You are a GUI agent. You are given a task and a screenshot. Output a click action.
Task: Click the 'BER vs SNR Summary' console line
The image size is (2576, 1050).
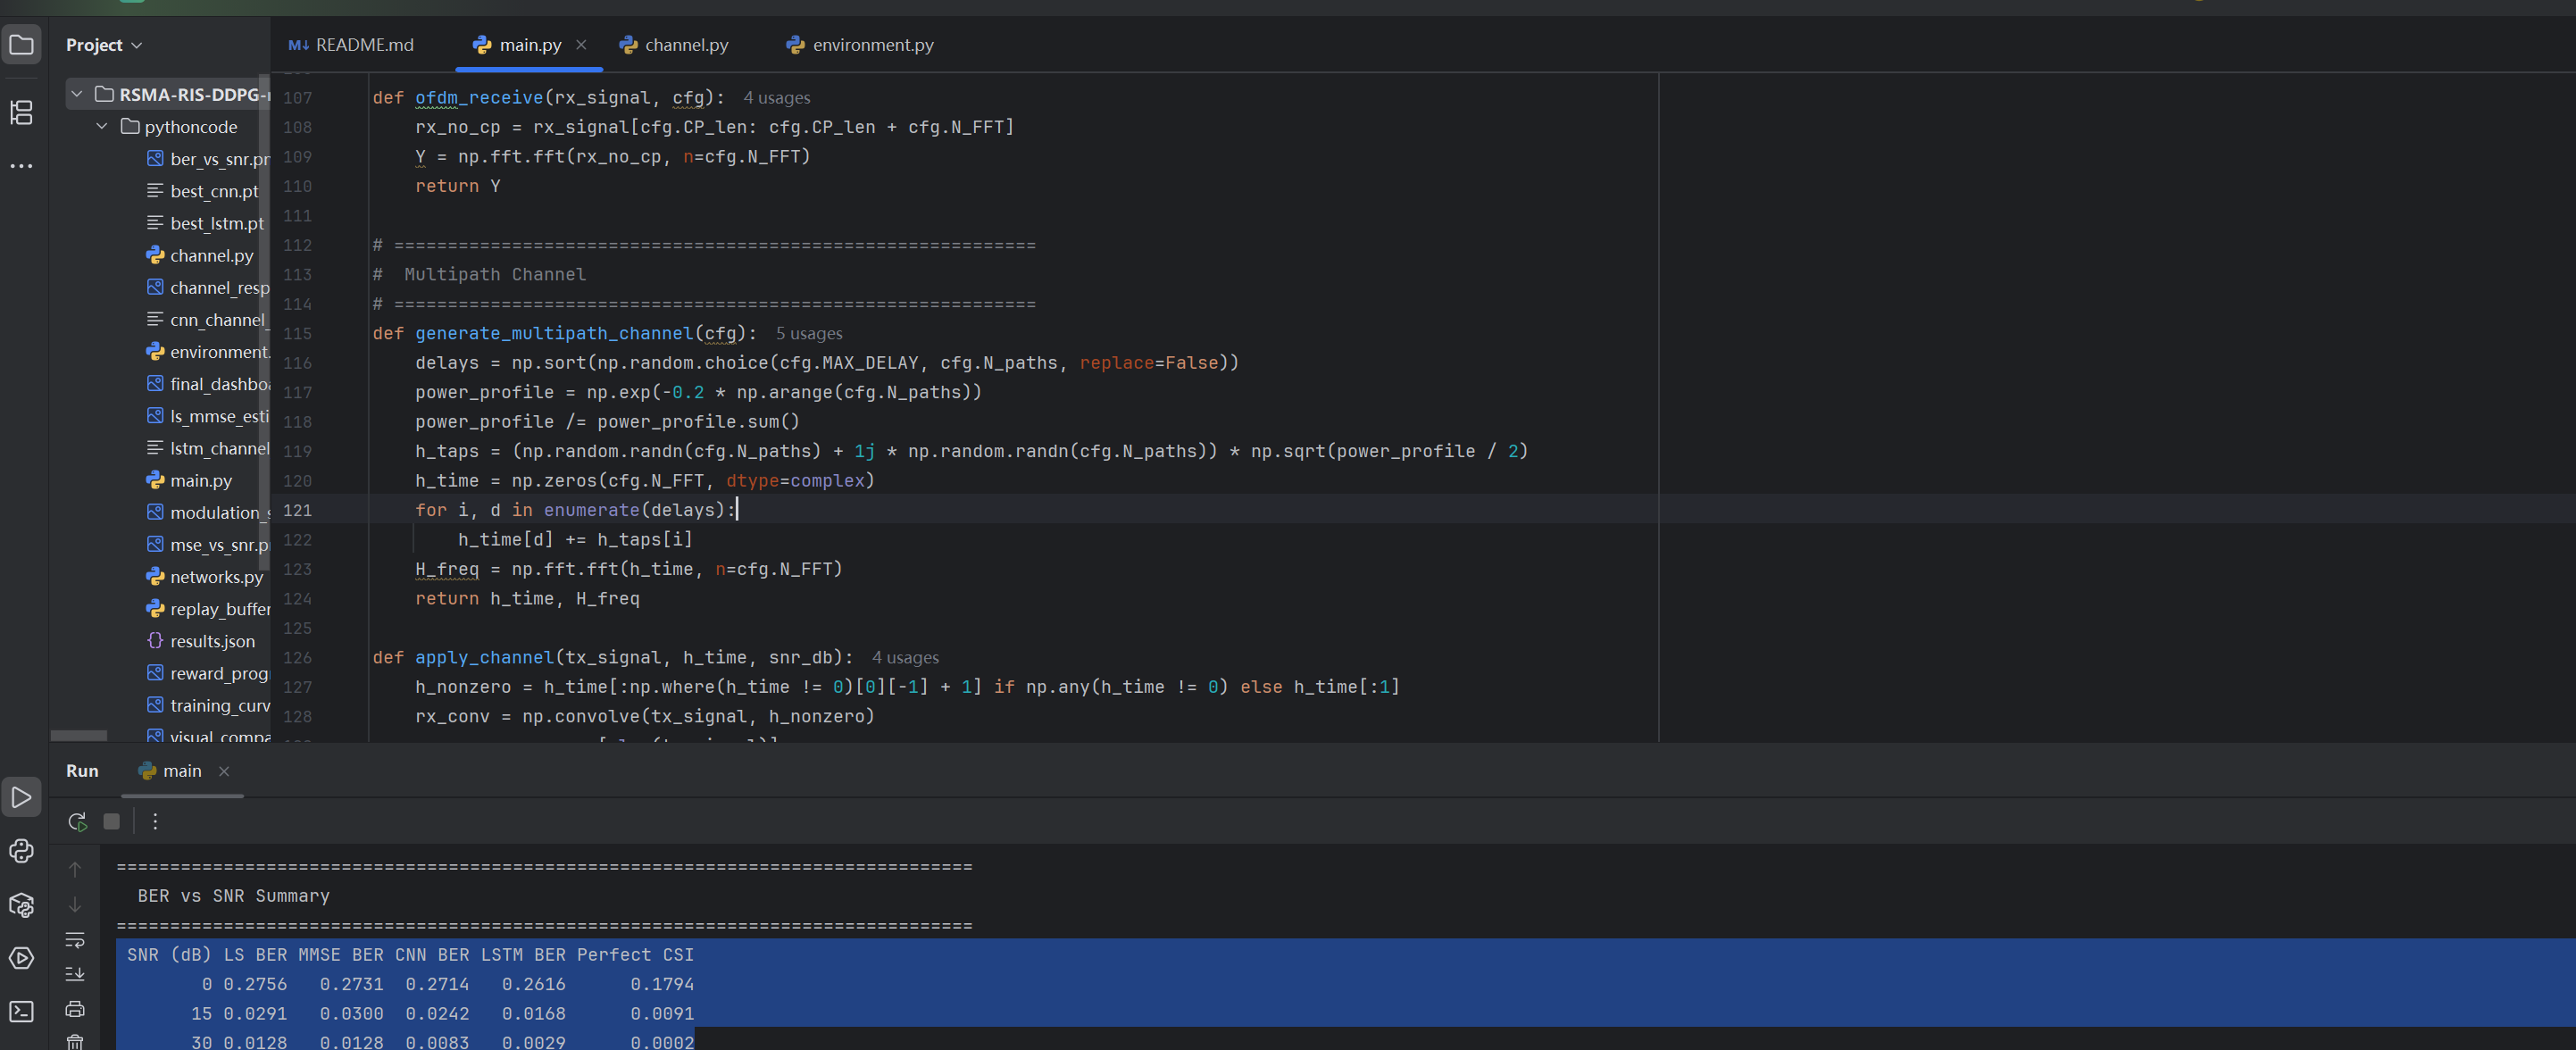[233, 896]
